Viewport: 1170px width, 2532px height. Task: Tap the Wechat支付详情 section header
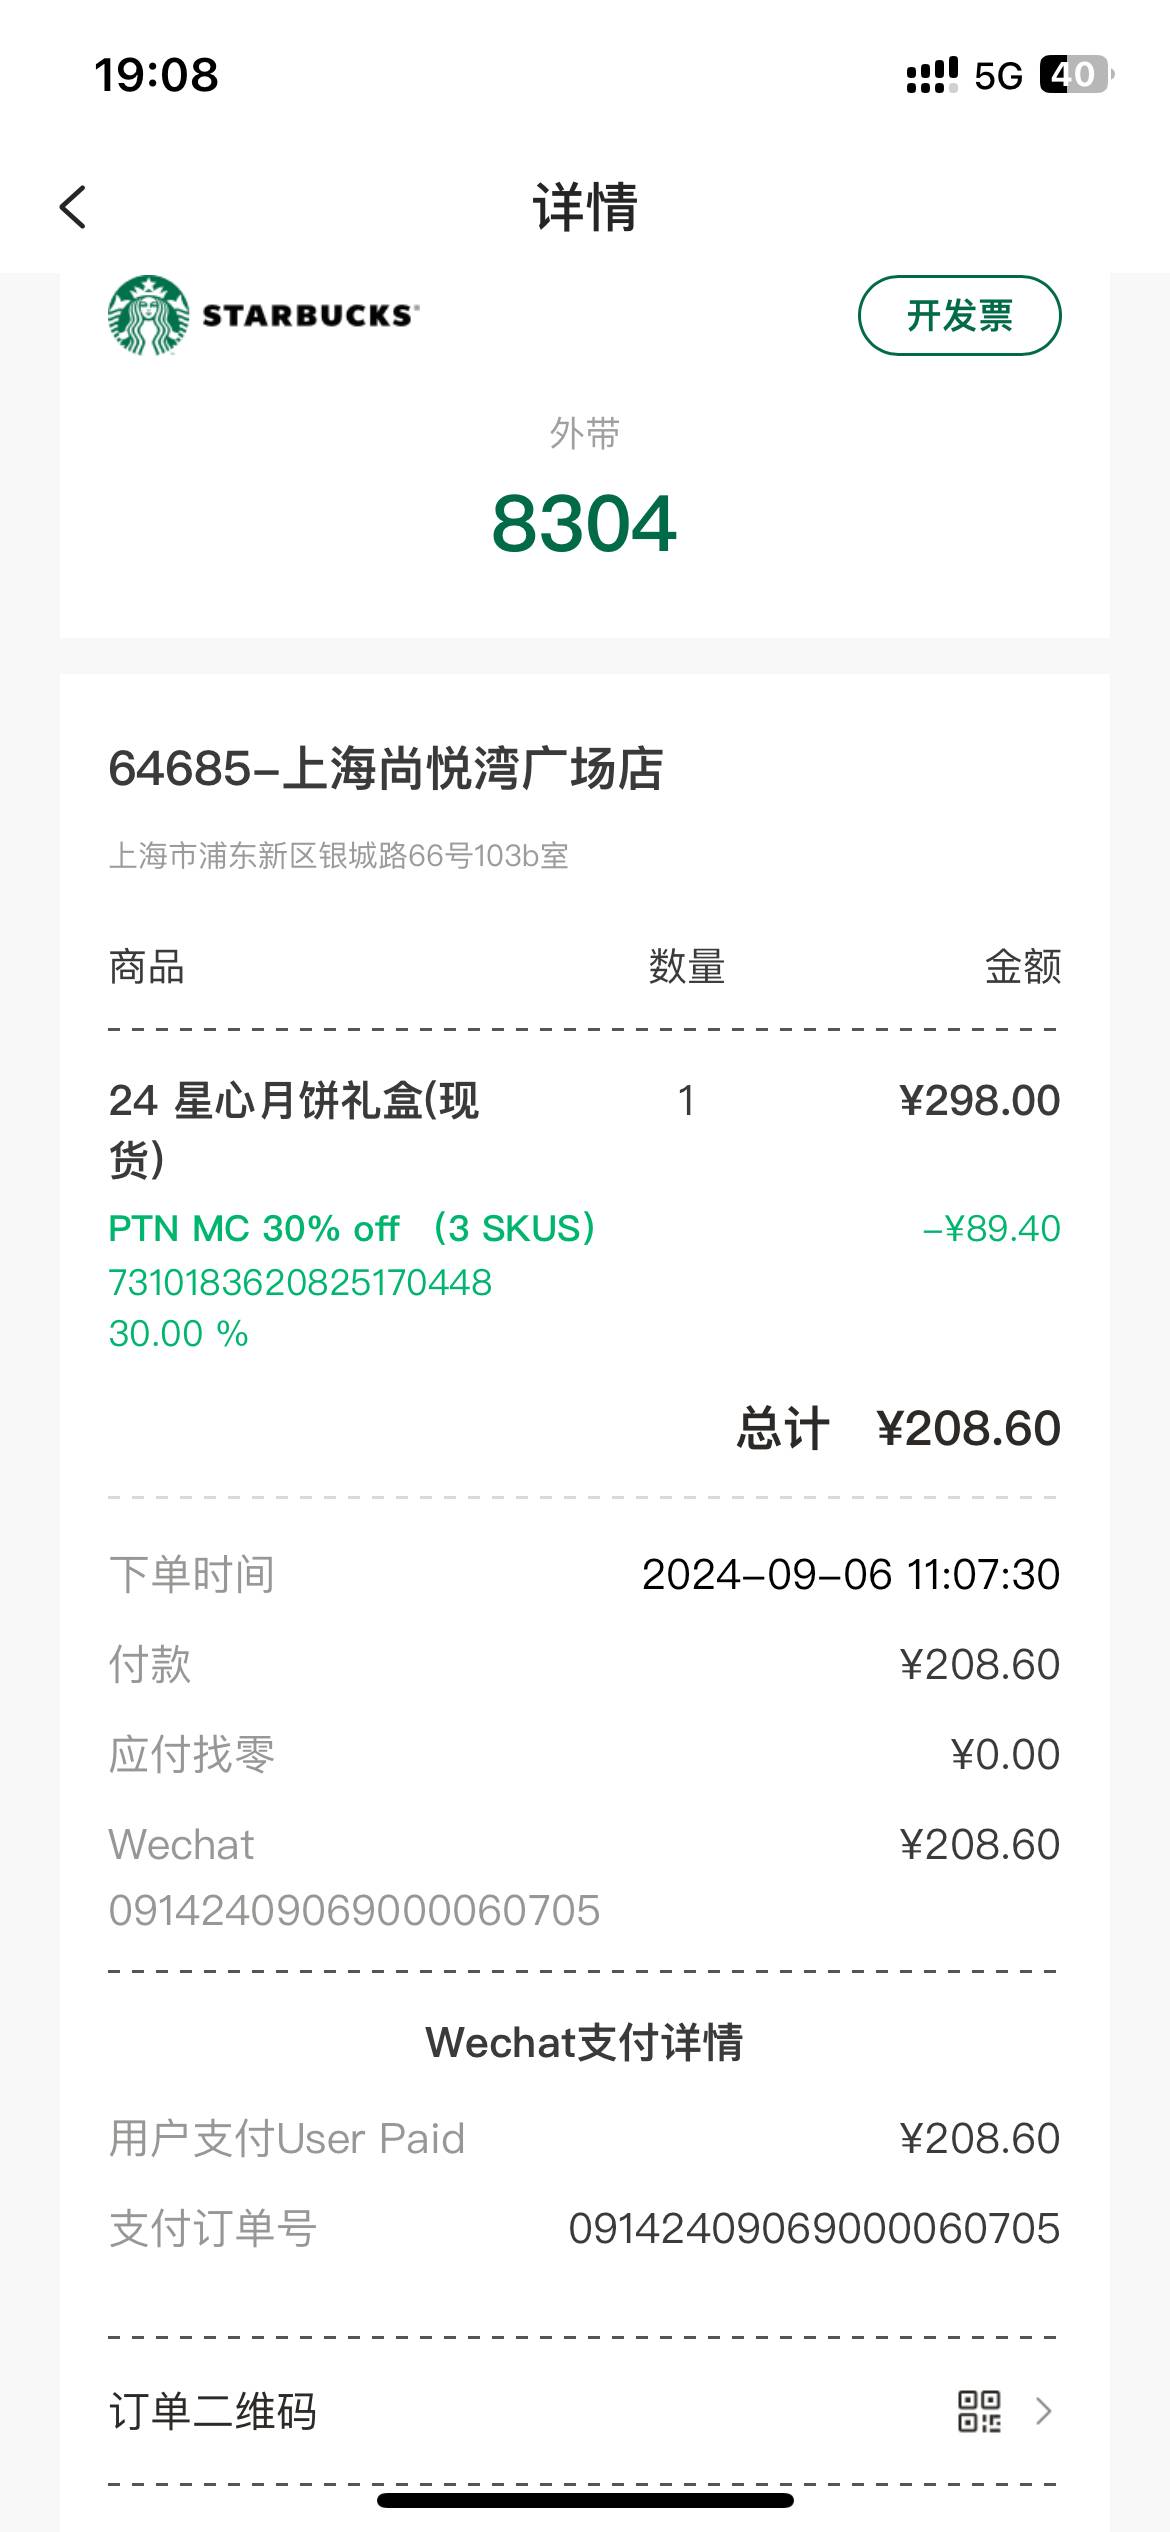point(584,2042)
